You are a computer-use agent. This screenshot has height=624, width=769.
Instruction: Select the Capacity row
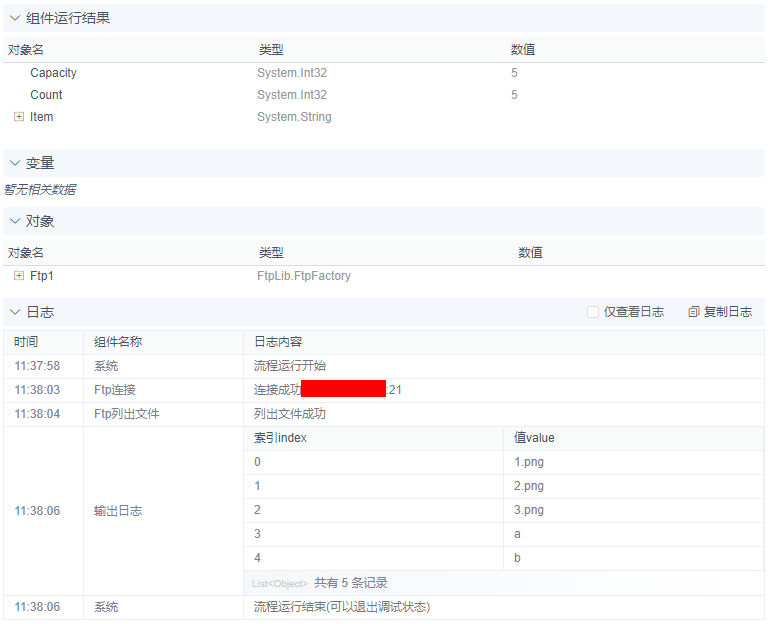pos(53,73)
